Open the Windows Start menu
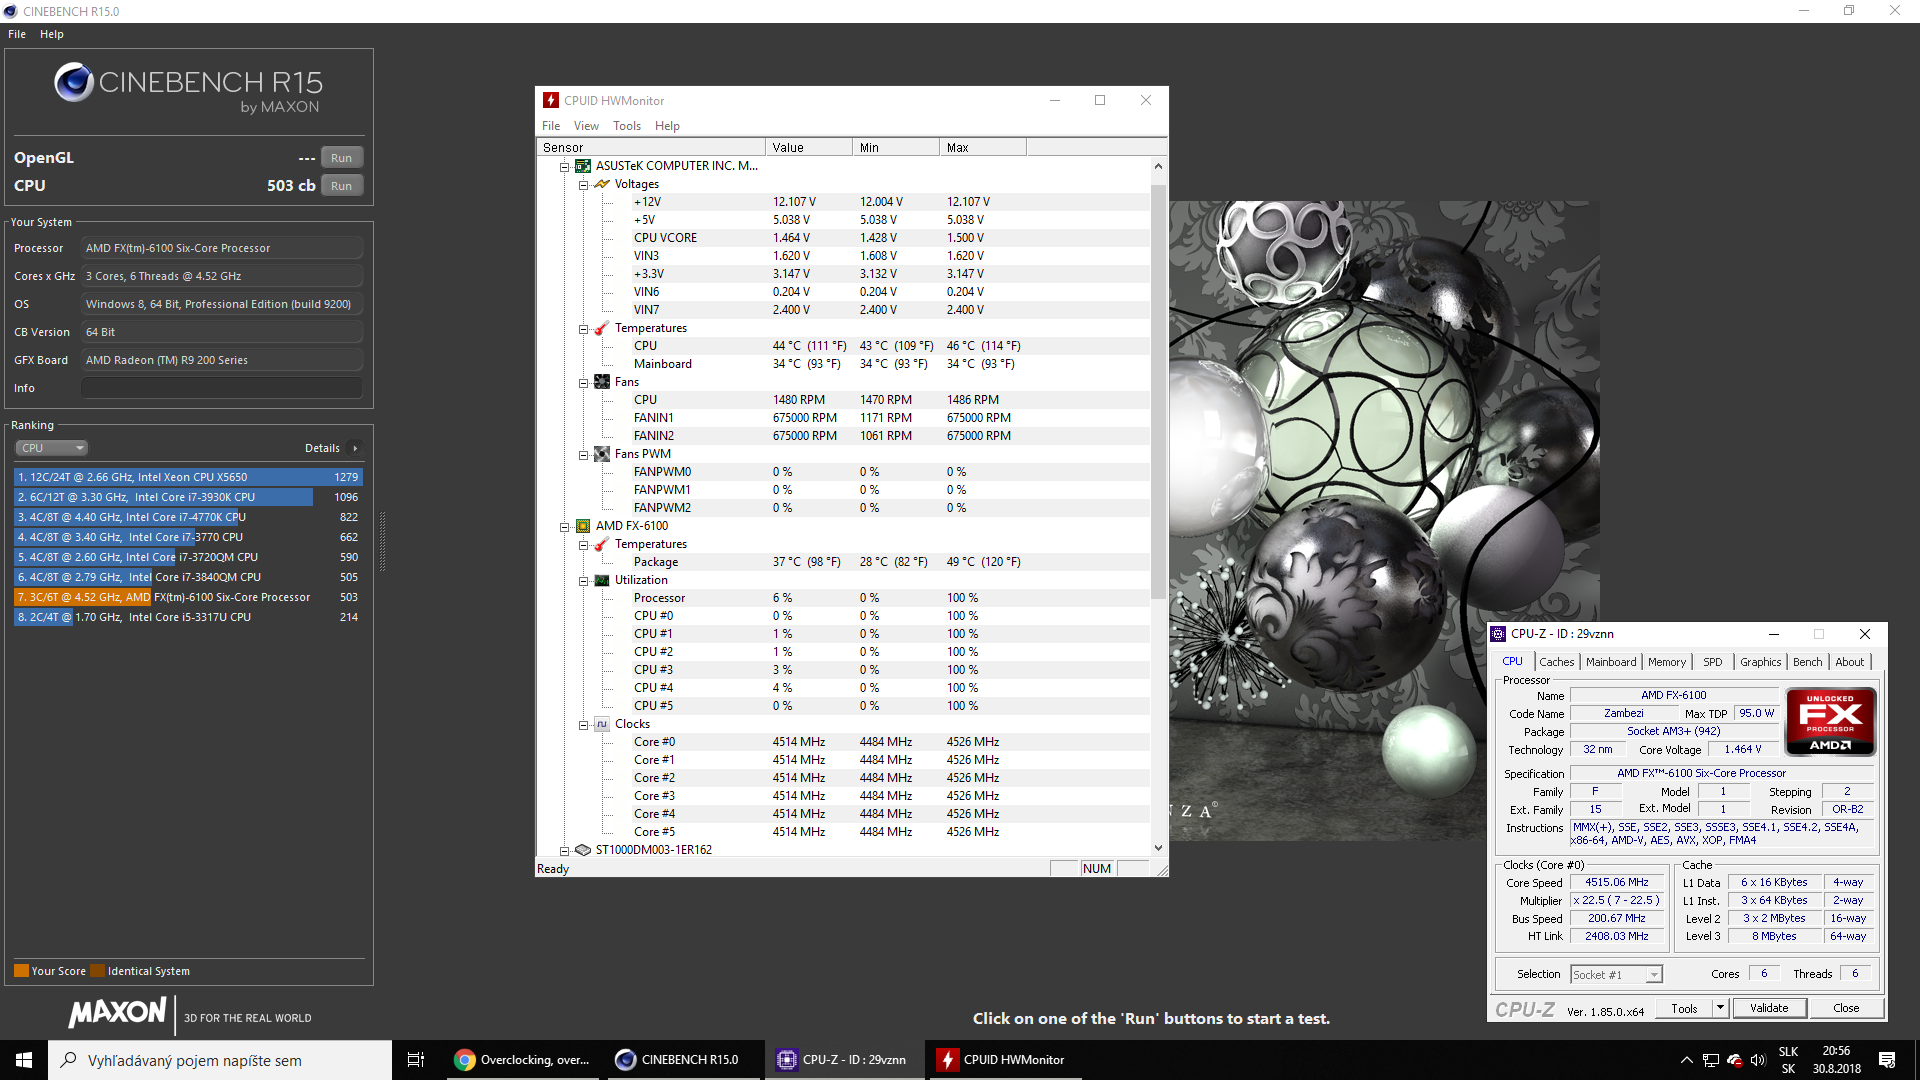 [24, 1060]
